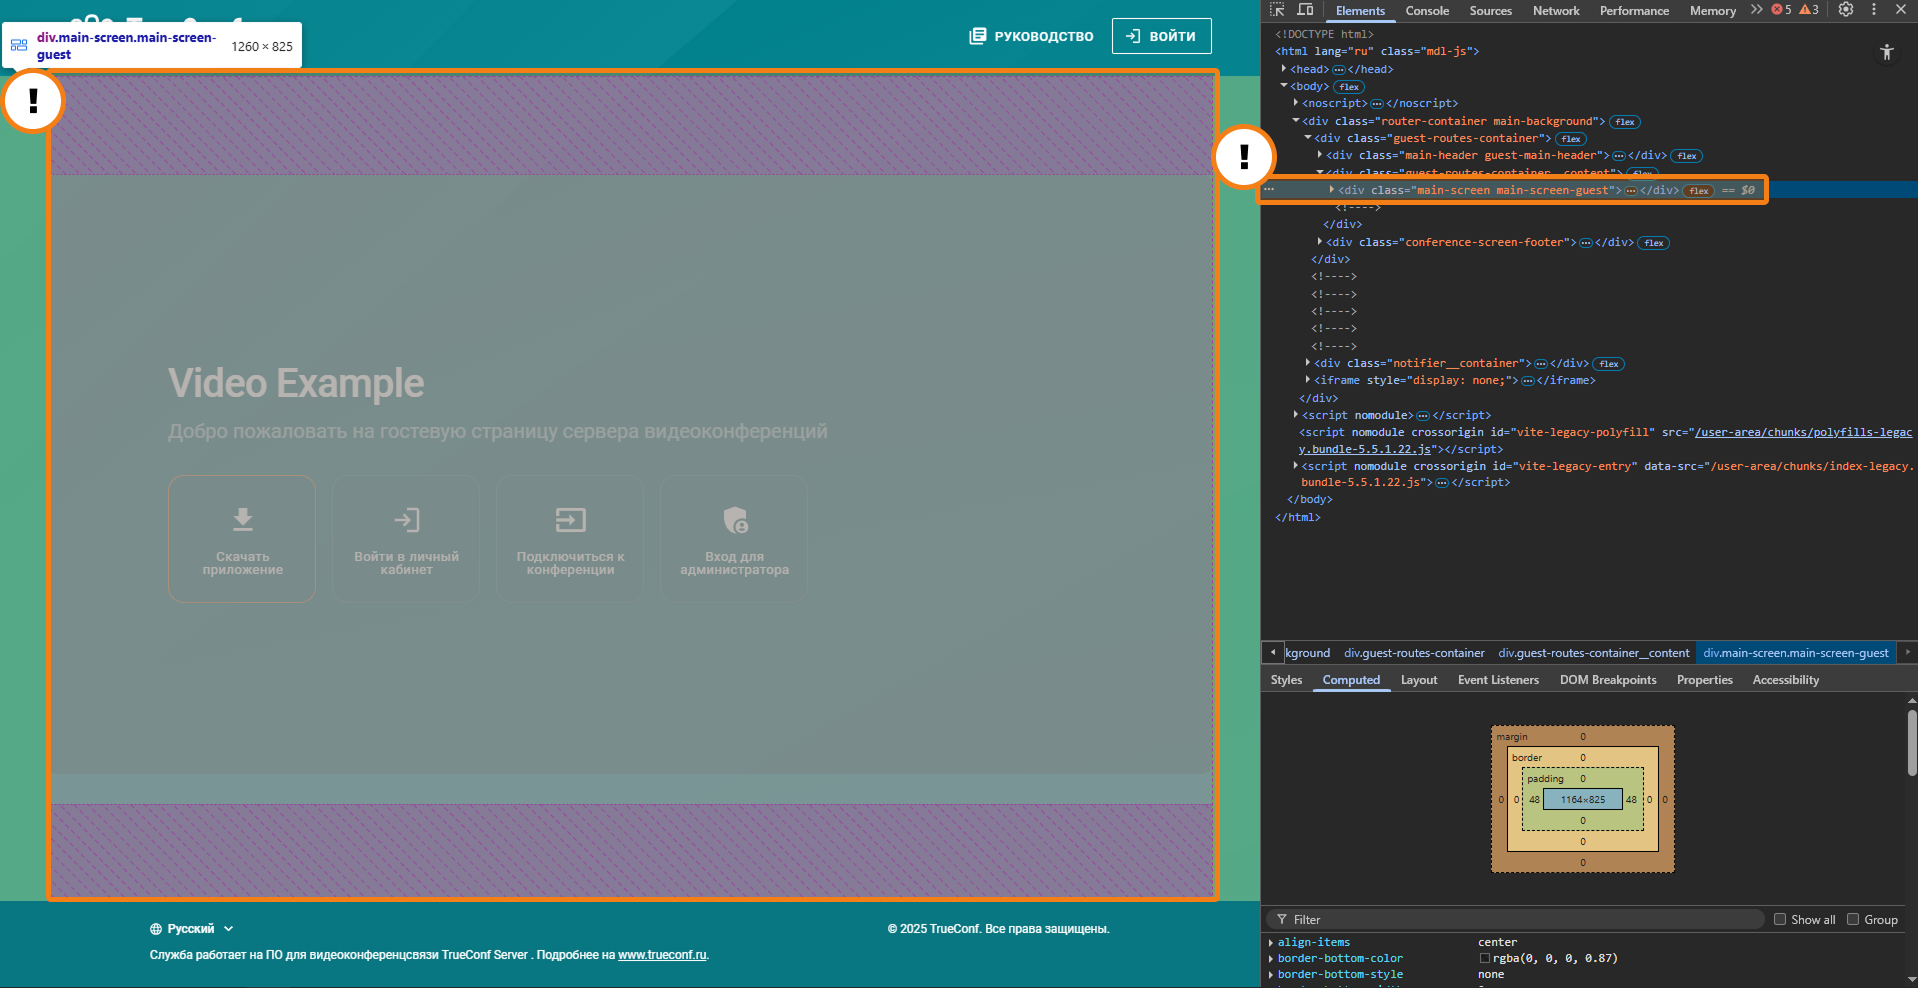Expand the align-items computed property
1918x988 pixels.
(1271, 942)
